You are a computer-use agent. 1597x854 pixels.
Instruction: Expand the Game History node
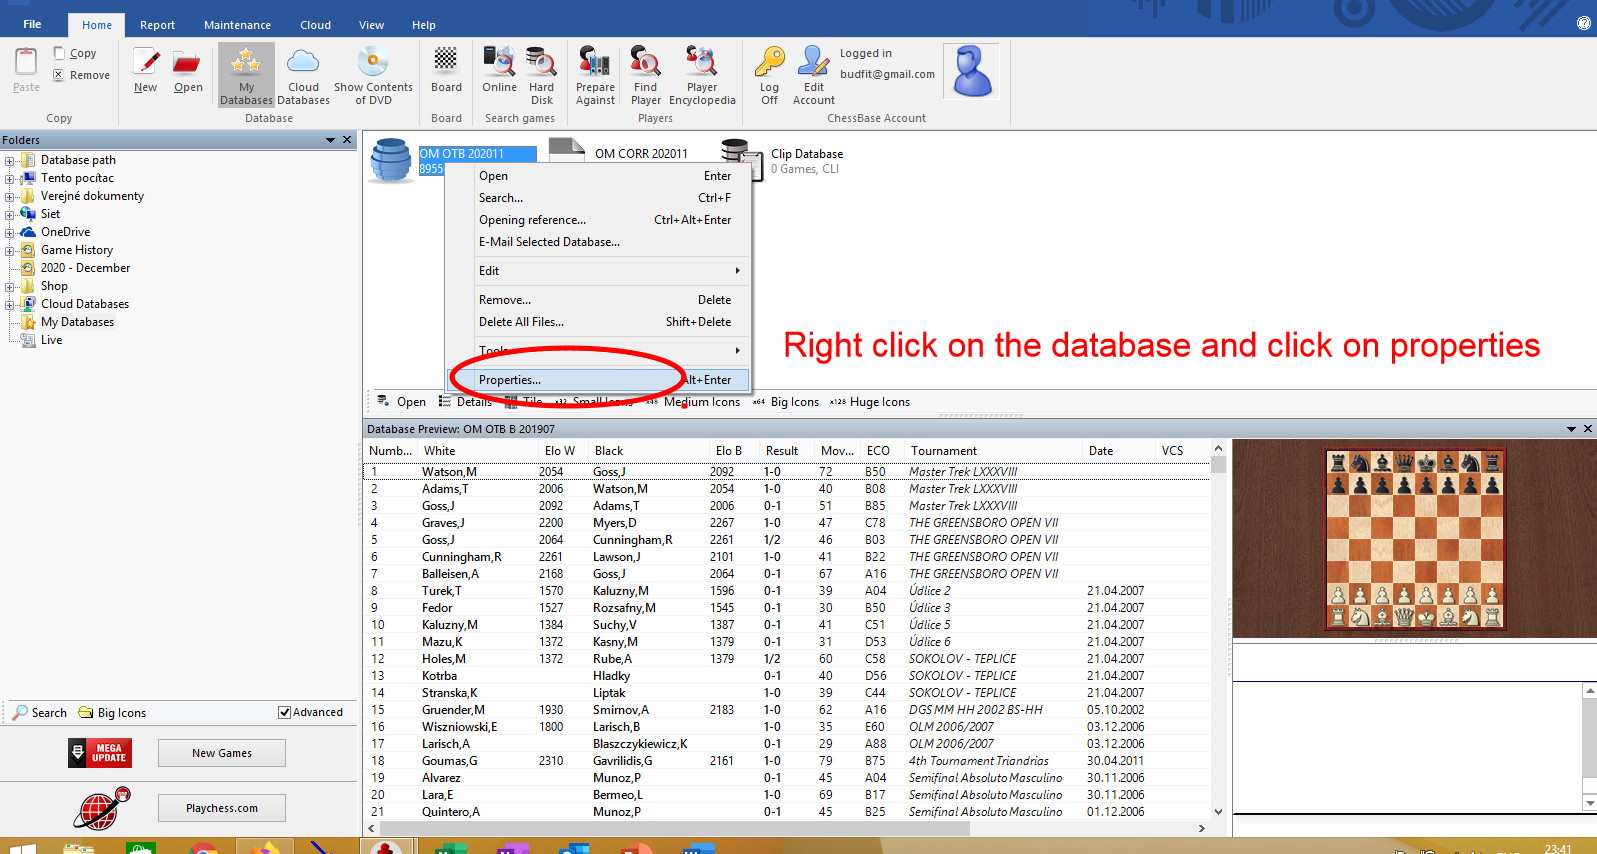pyautogui.click(x=9, y=250)
